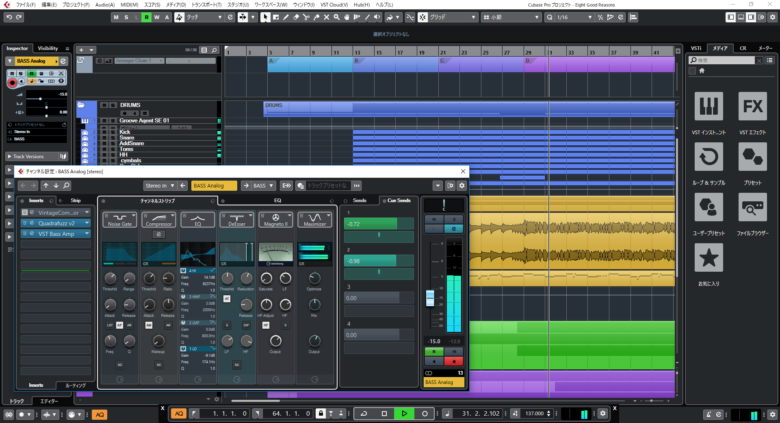Open setup gear in top-right toolbar
780x423 pixels.
[772, 17]
